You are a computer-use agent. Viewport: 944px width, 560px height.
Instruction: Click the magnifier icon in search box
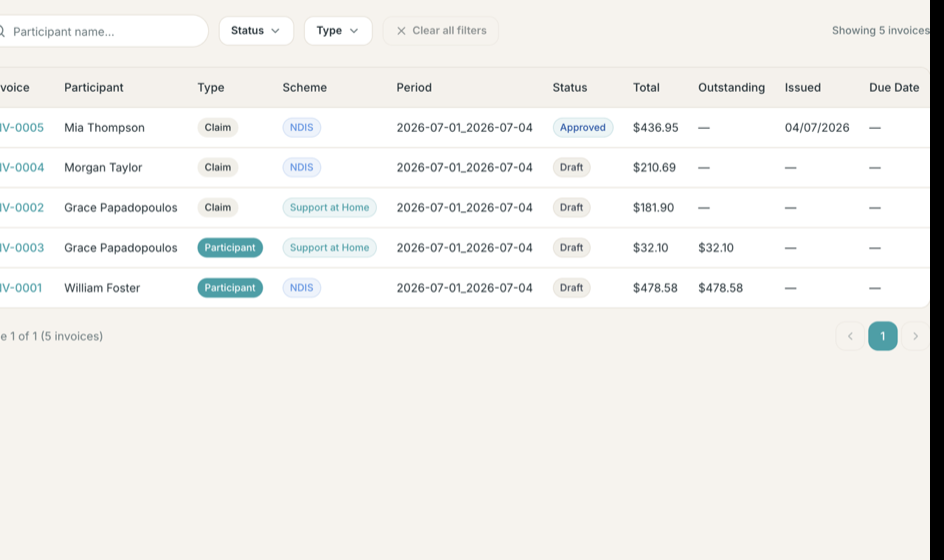[x=2, y=31]
